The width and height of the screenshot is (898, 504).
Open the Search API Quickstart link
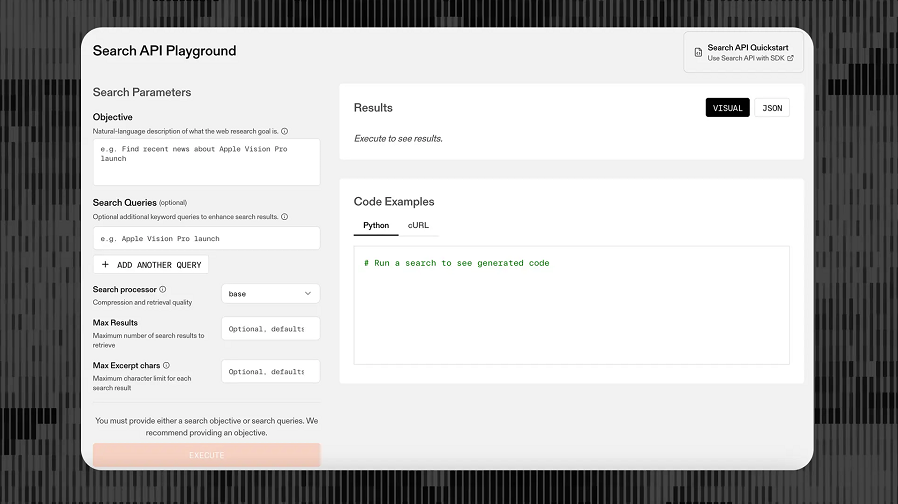click(743, 52)
